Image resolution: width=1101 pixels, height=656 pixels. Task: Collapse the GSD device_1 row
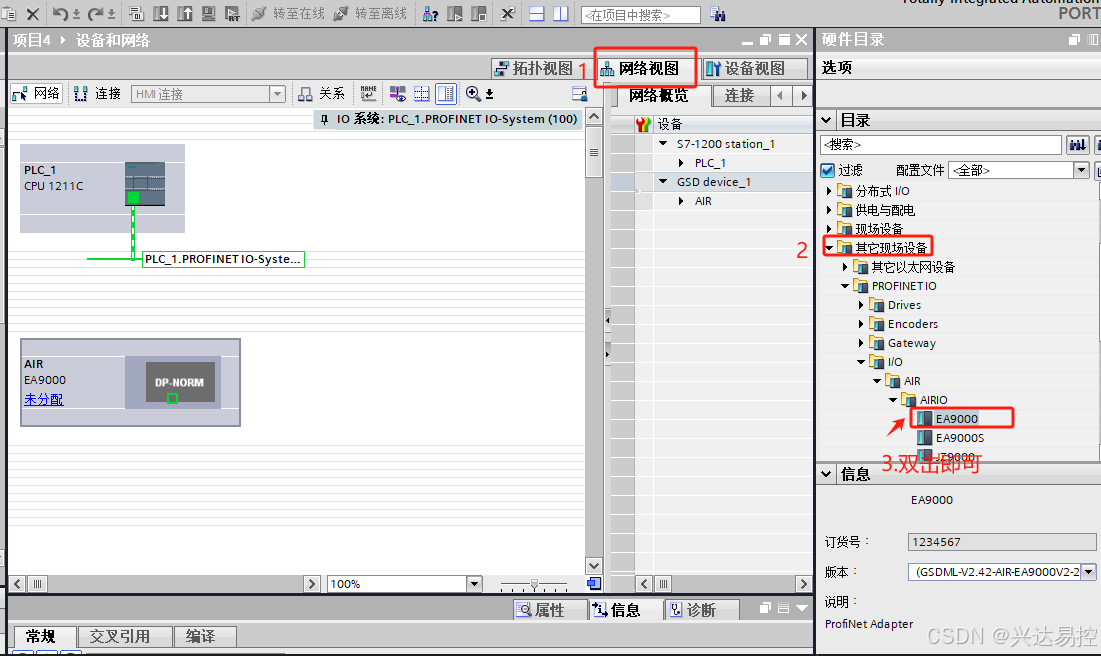coord(663,181)
